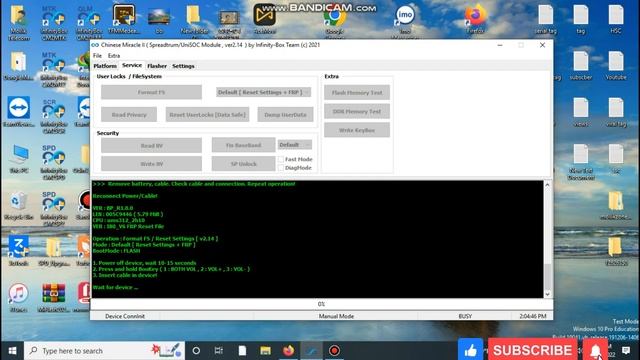The height and width of the screenshot is (360, 640).
Task: Click the Device ConnInit status bar text
Action: [125, 316]
